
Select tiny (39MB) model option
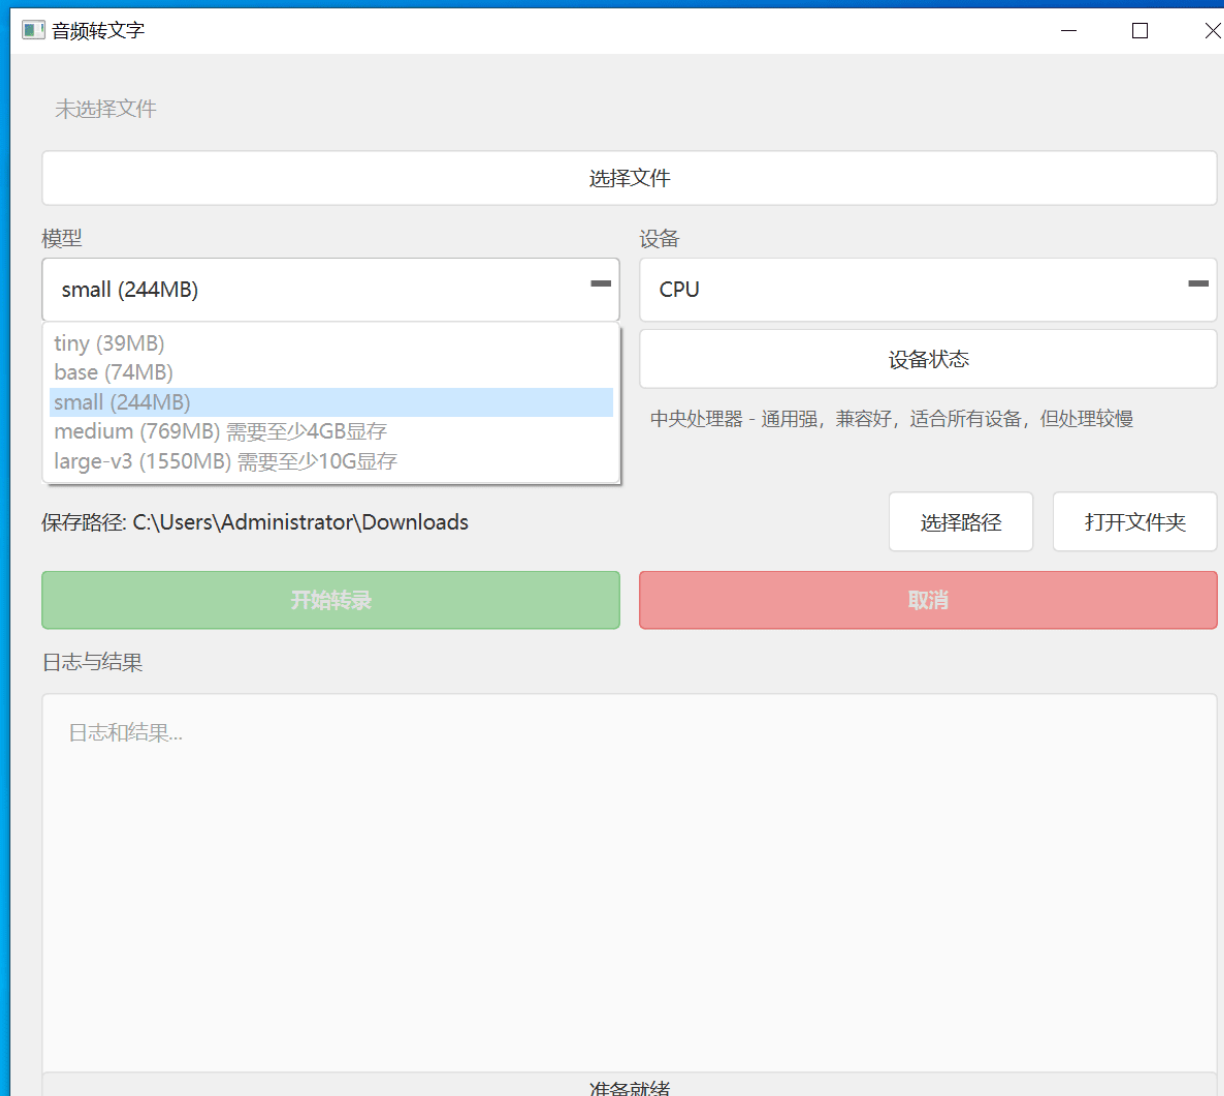(109, 343)
